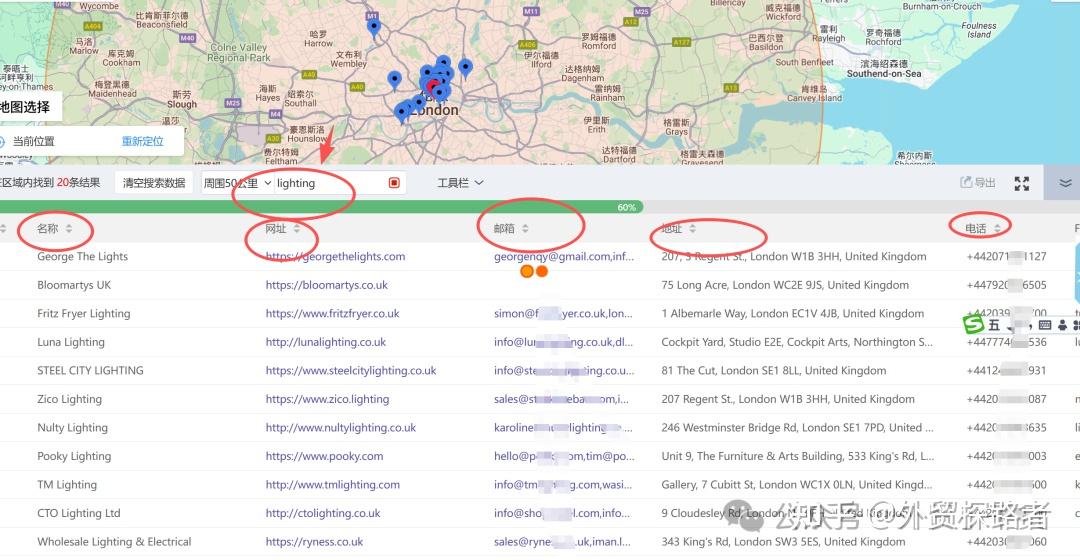Click the blue map pin near Wembley
1080x560 pixels.
(394, 79)
